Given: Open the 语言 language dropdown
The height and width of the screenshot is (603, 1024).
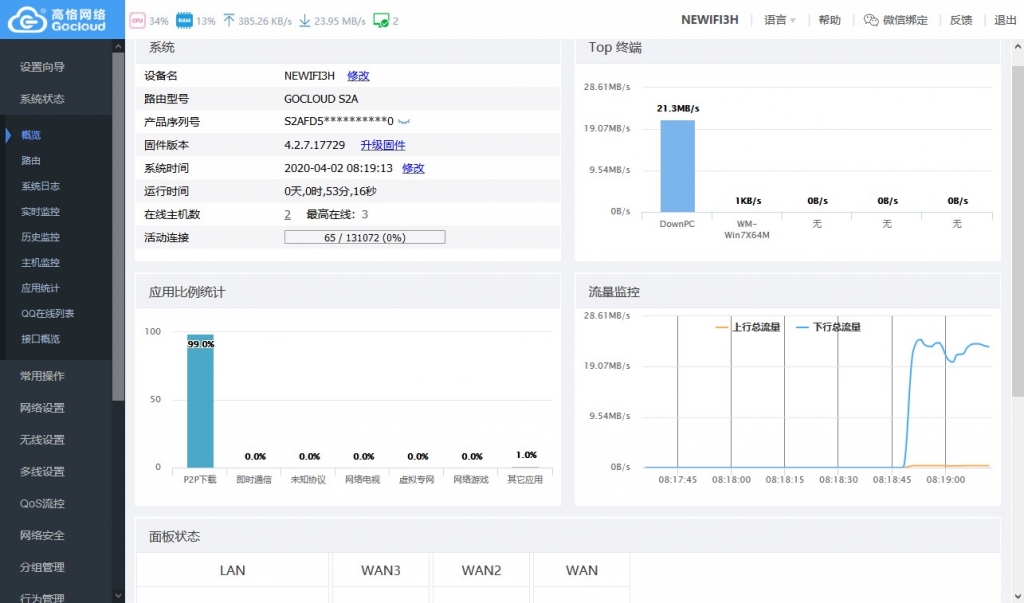Looking at the screenshot, I should point(779,20).
